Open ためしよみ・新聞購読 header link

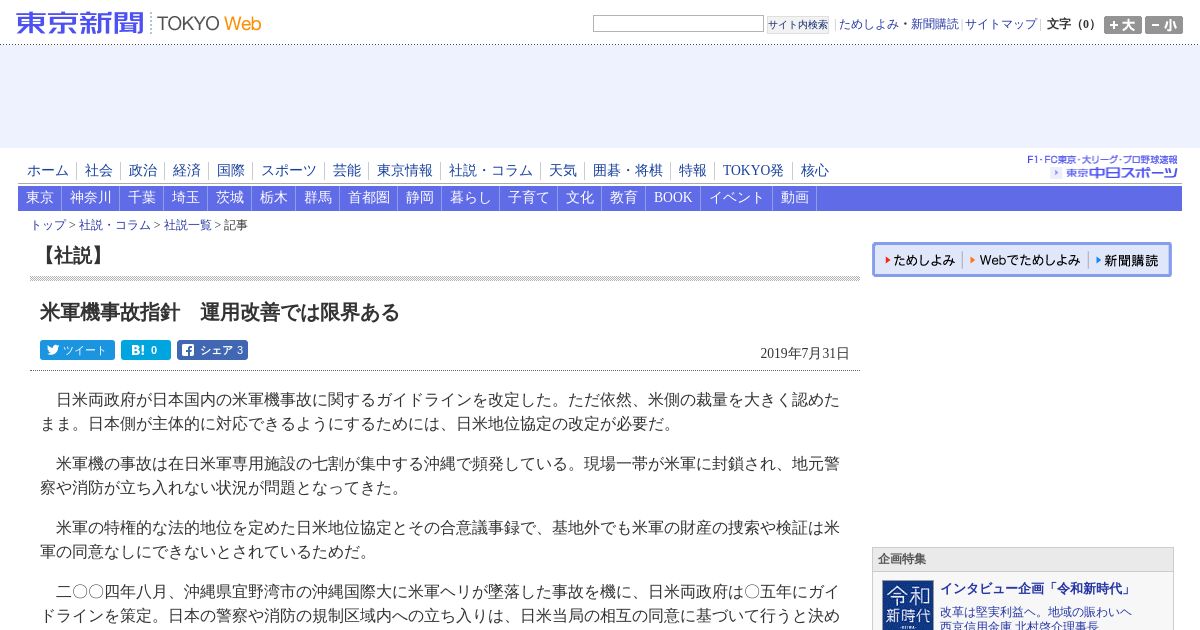[x=898, y=24]
